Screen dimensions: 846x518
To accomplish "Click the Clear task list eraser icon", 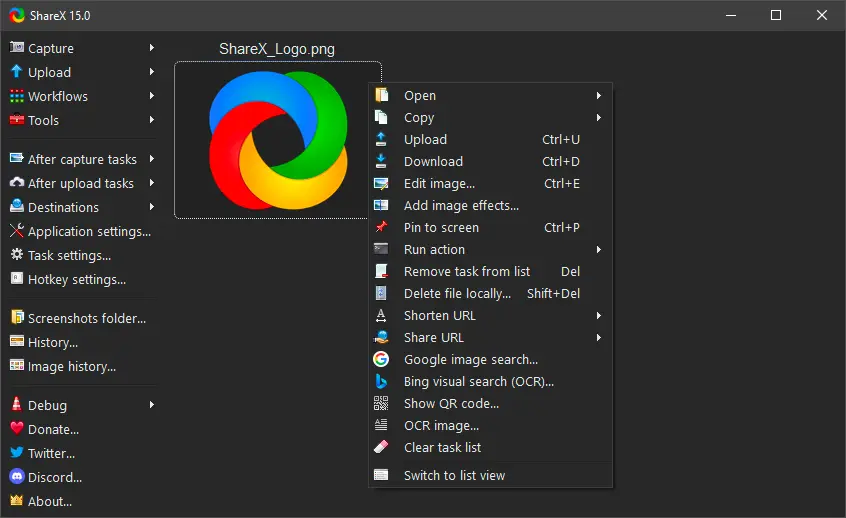I will tap(381, 447).
